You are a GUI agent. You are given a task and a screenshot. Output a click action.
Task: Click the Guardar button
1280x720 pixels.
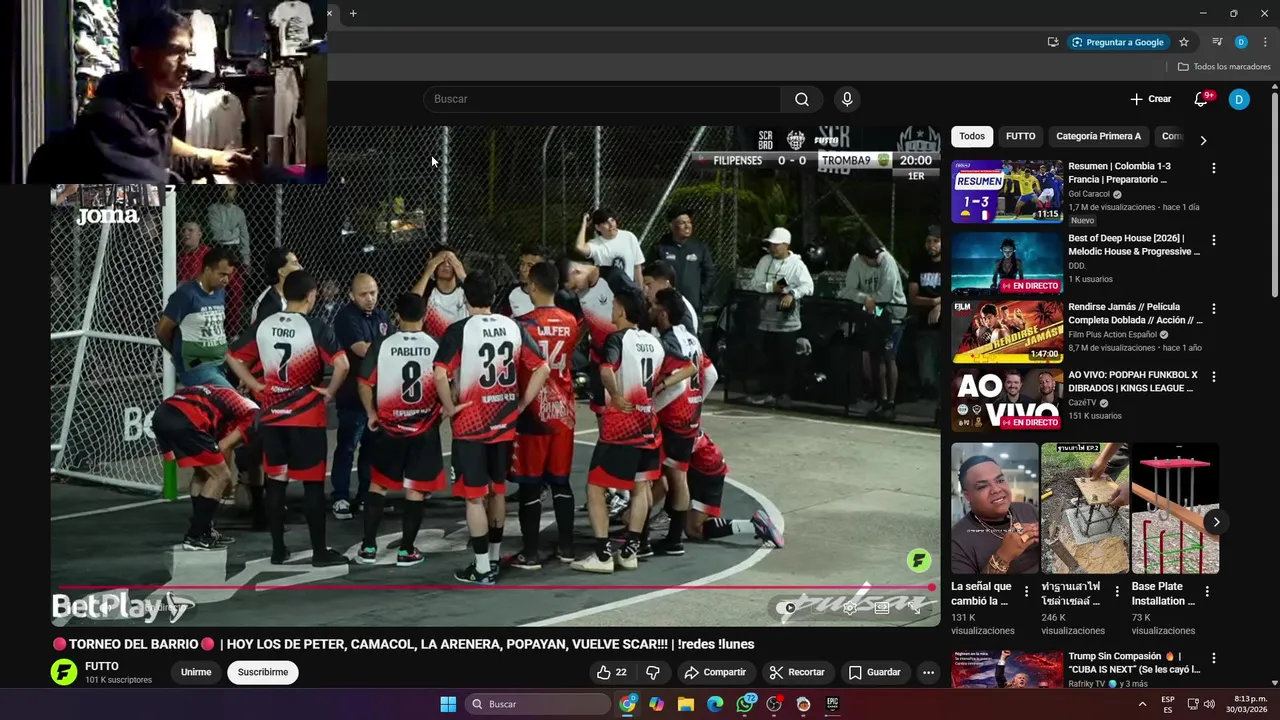[x=875, y=672]
